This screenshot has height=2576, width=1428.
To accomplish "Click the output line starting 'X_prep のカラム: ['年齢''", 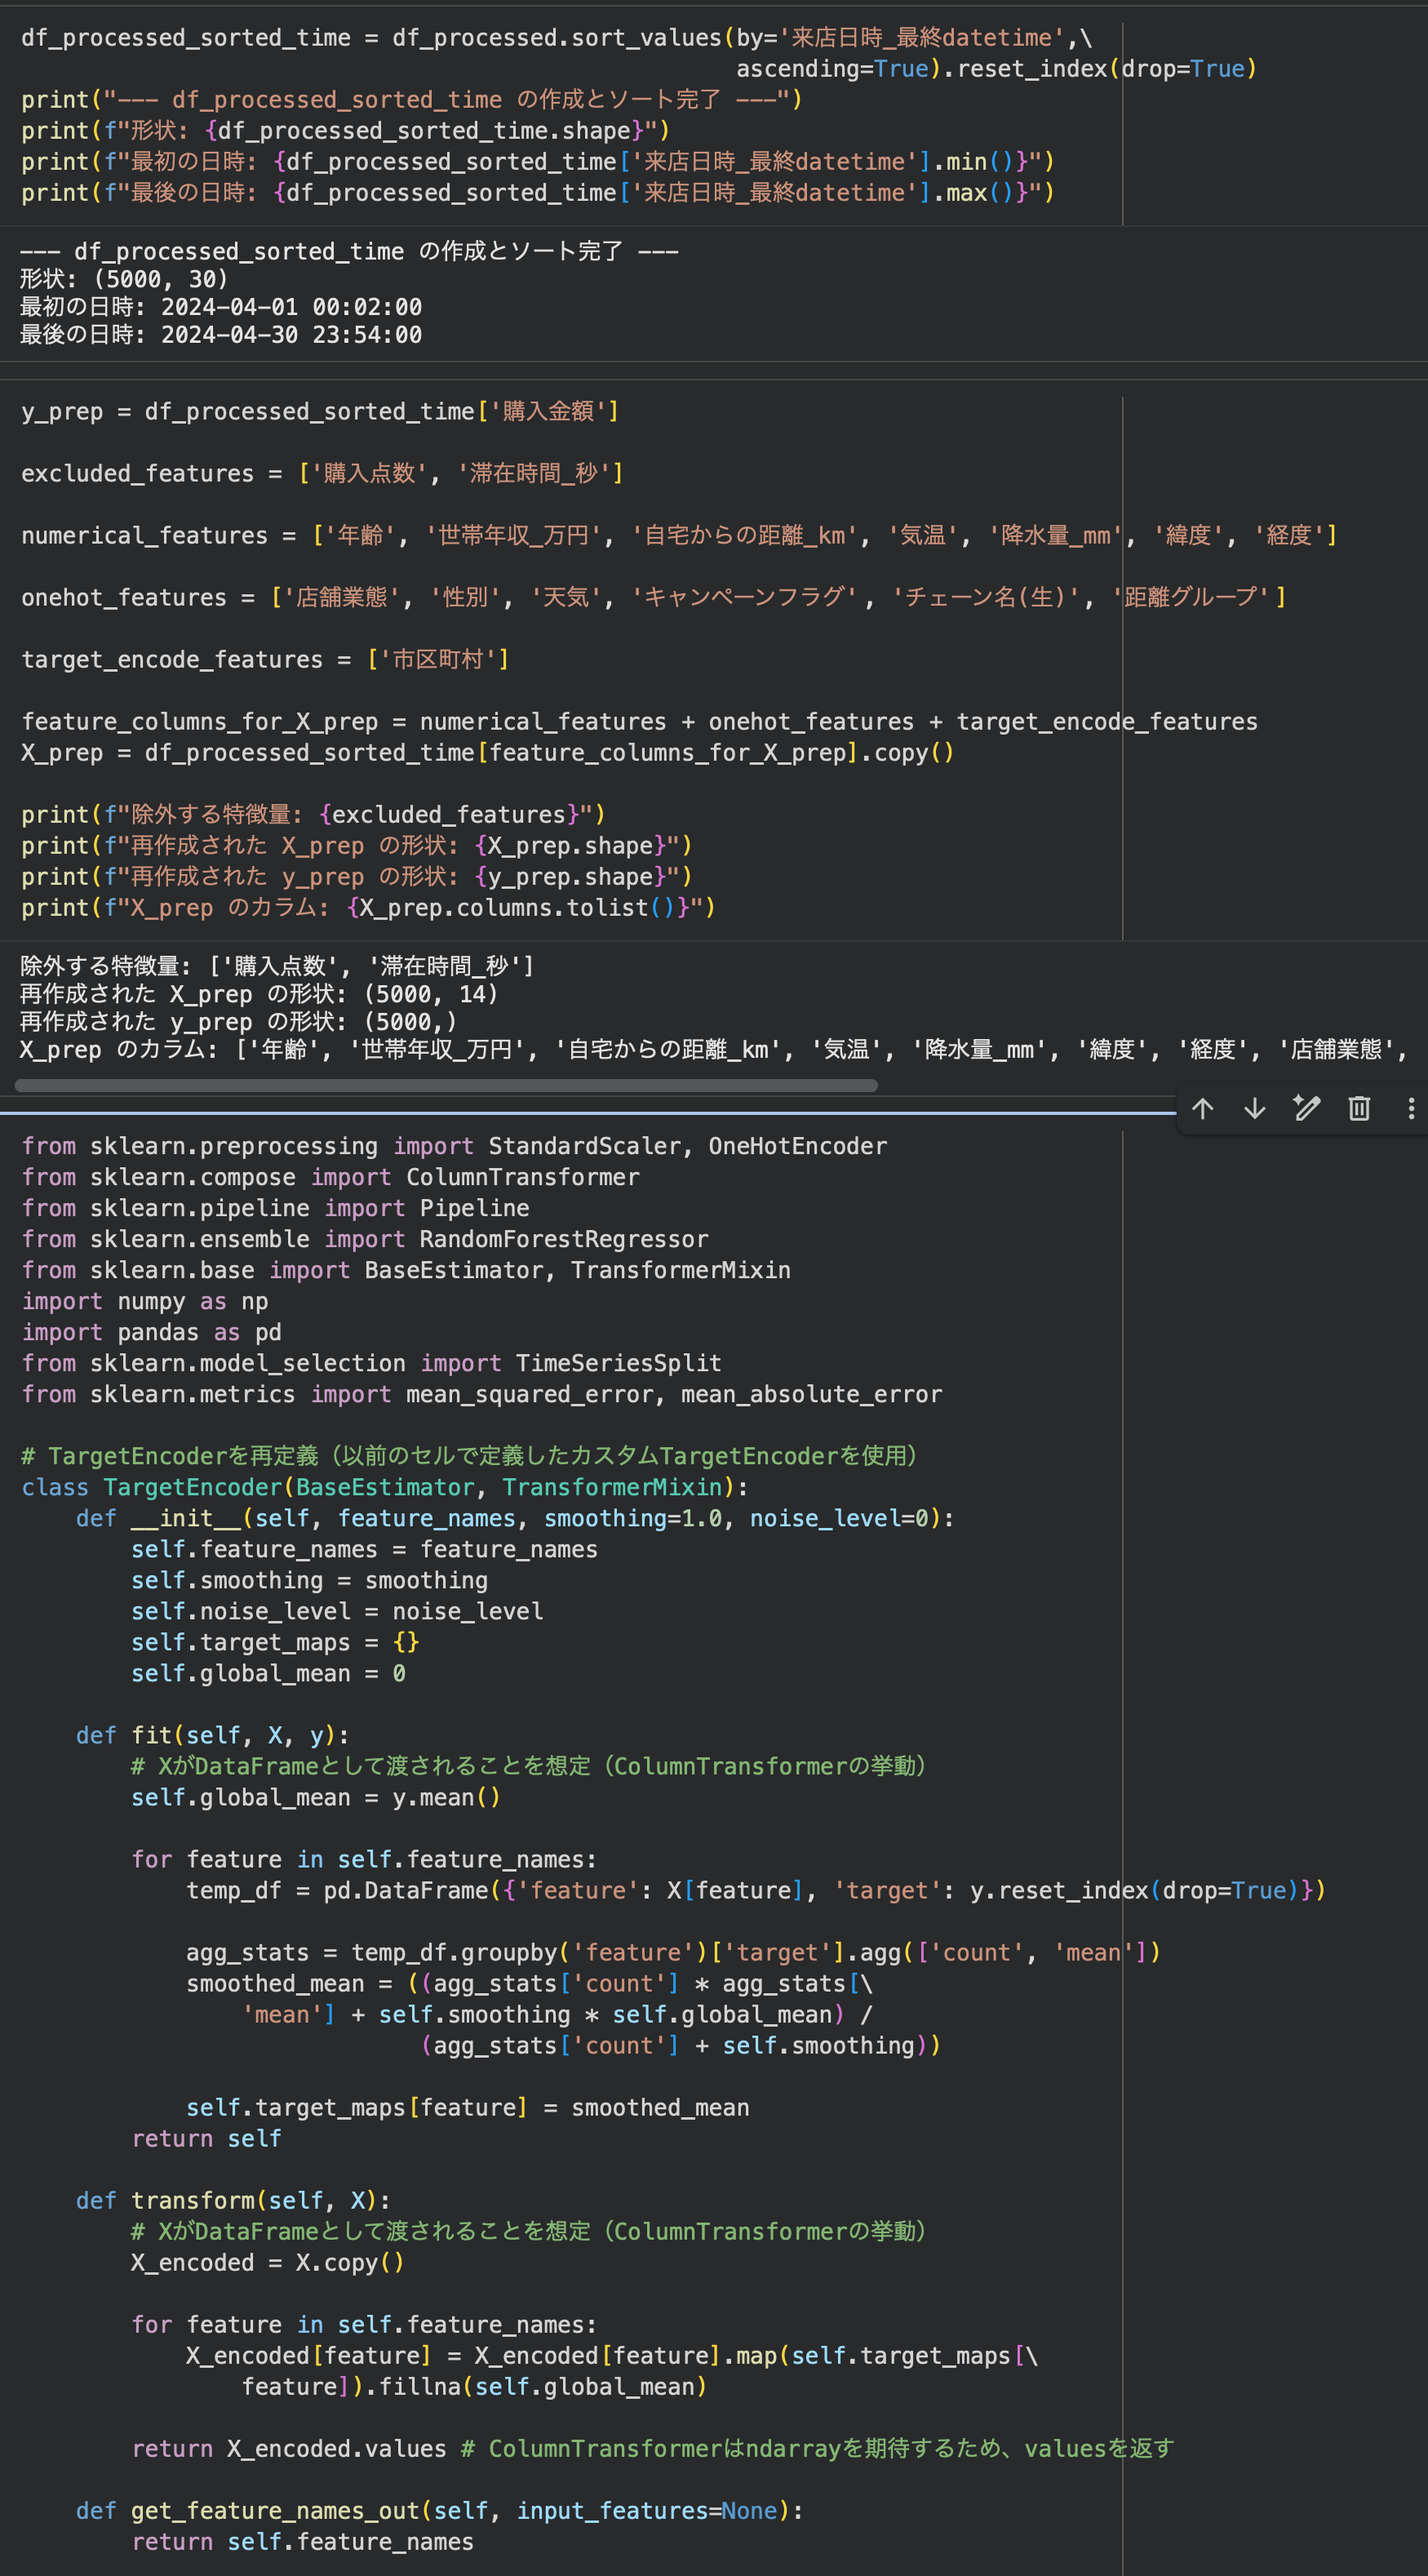I will [x=713, y=1050].
